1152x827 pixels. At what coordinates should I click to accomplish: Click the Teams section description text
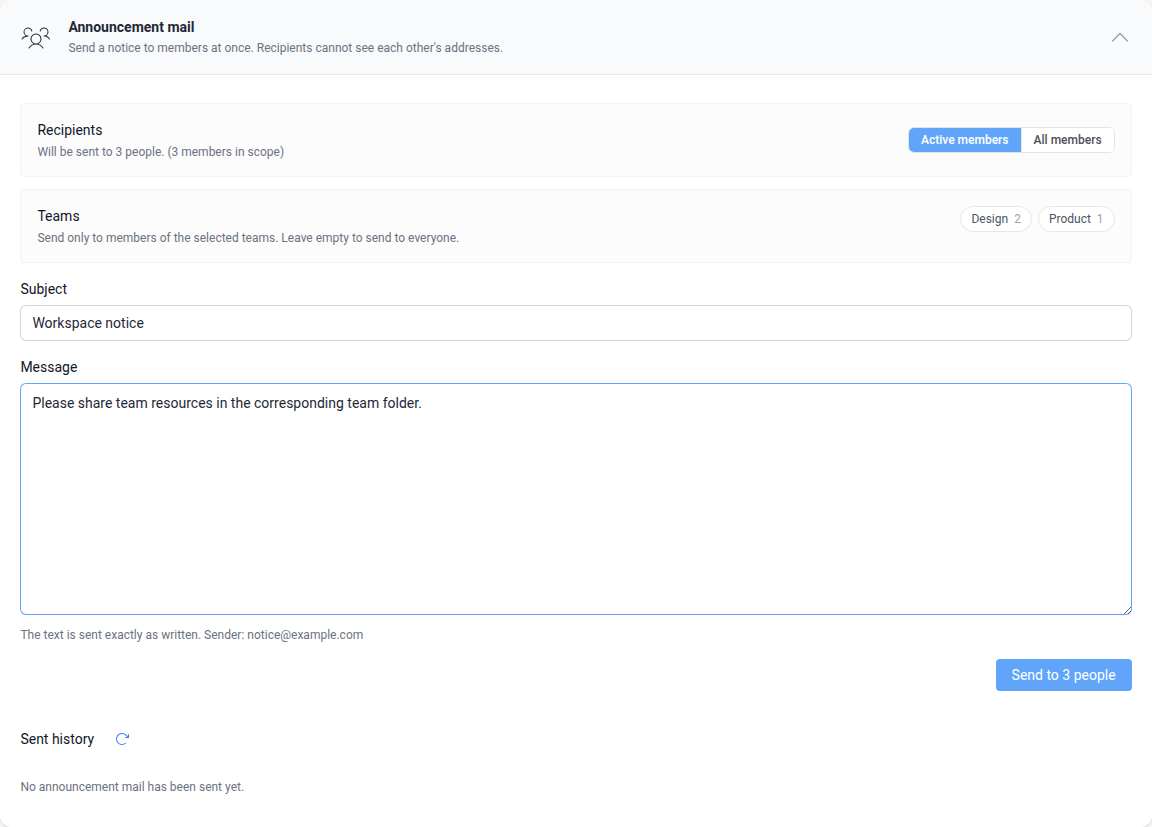(x=248, y=238)
